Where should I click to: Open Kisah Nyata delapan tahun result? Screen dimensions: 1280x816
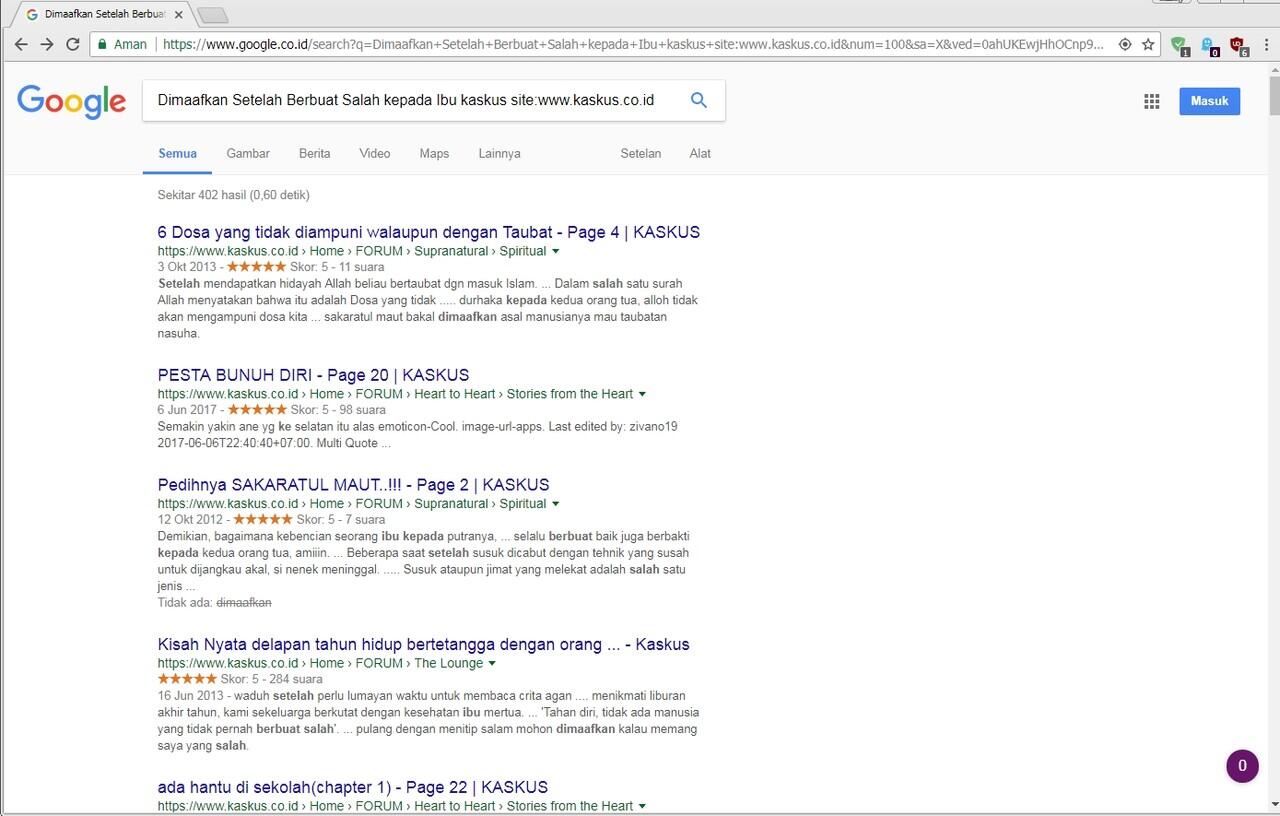point(424,644)
